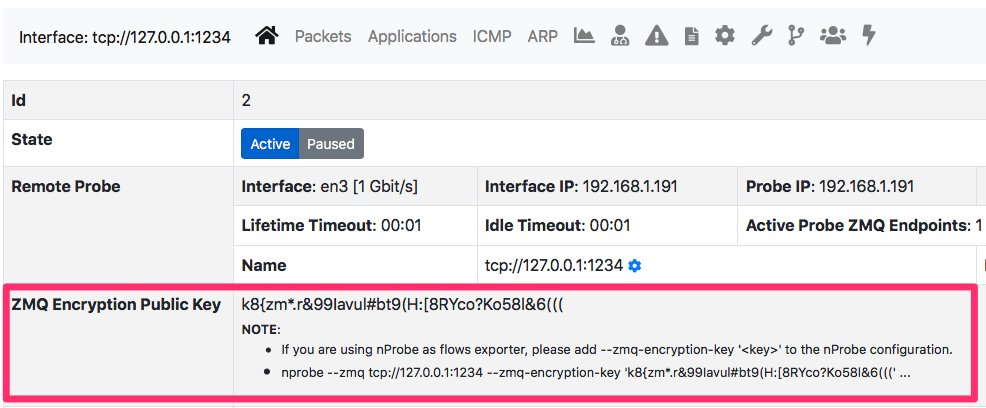
Task: View the alerts warning triangle
Action: 656,36
